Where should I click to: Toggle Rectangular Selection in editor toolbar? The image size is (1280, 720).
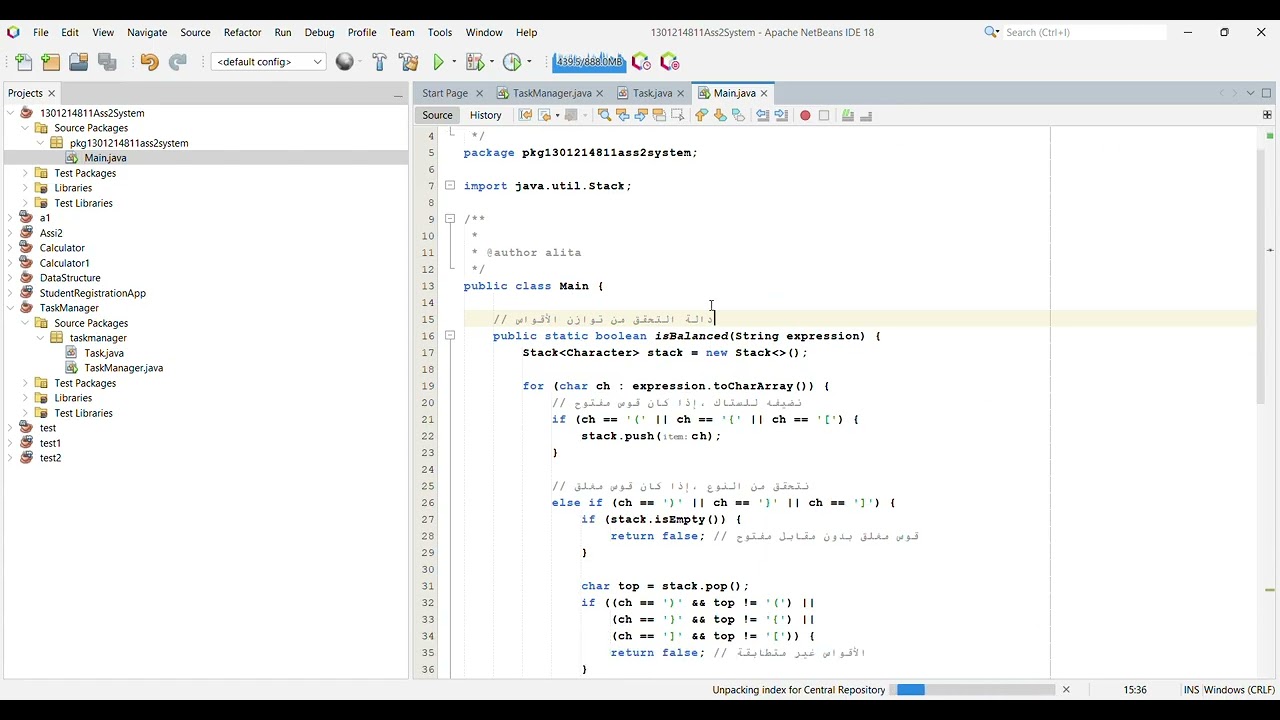tap(677, 115)
